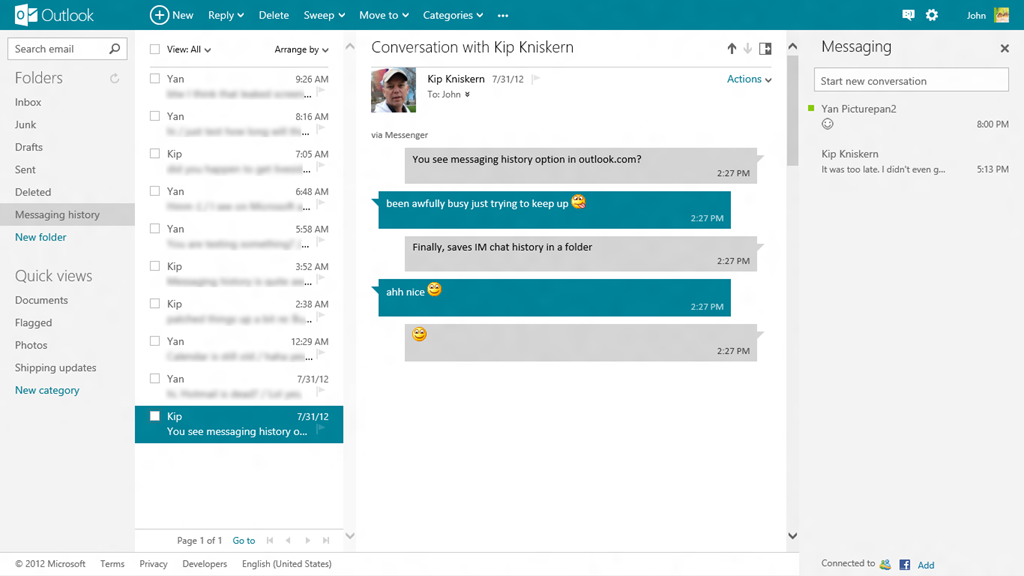Flag the Yan 9:26 AM message

(321, 92)
